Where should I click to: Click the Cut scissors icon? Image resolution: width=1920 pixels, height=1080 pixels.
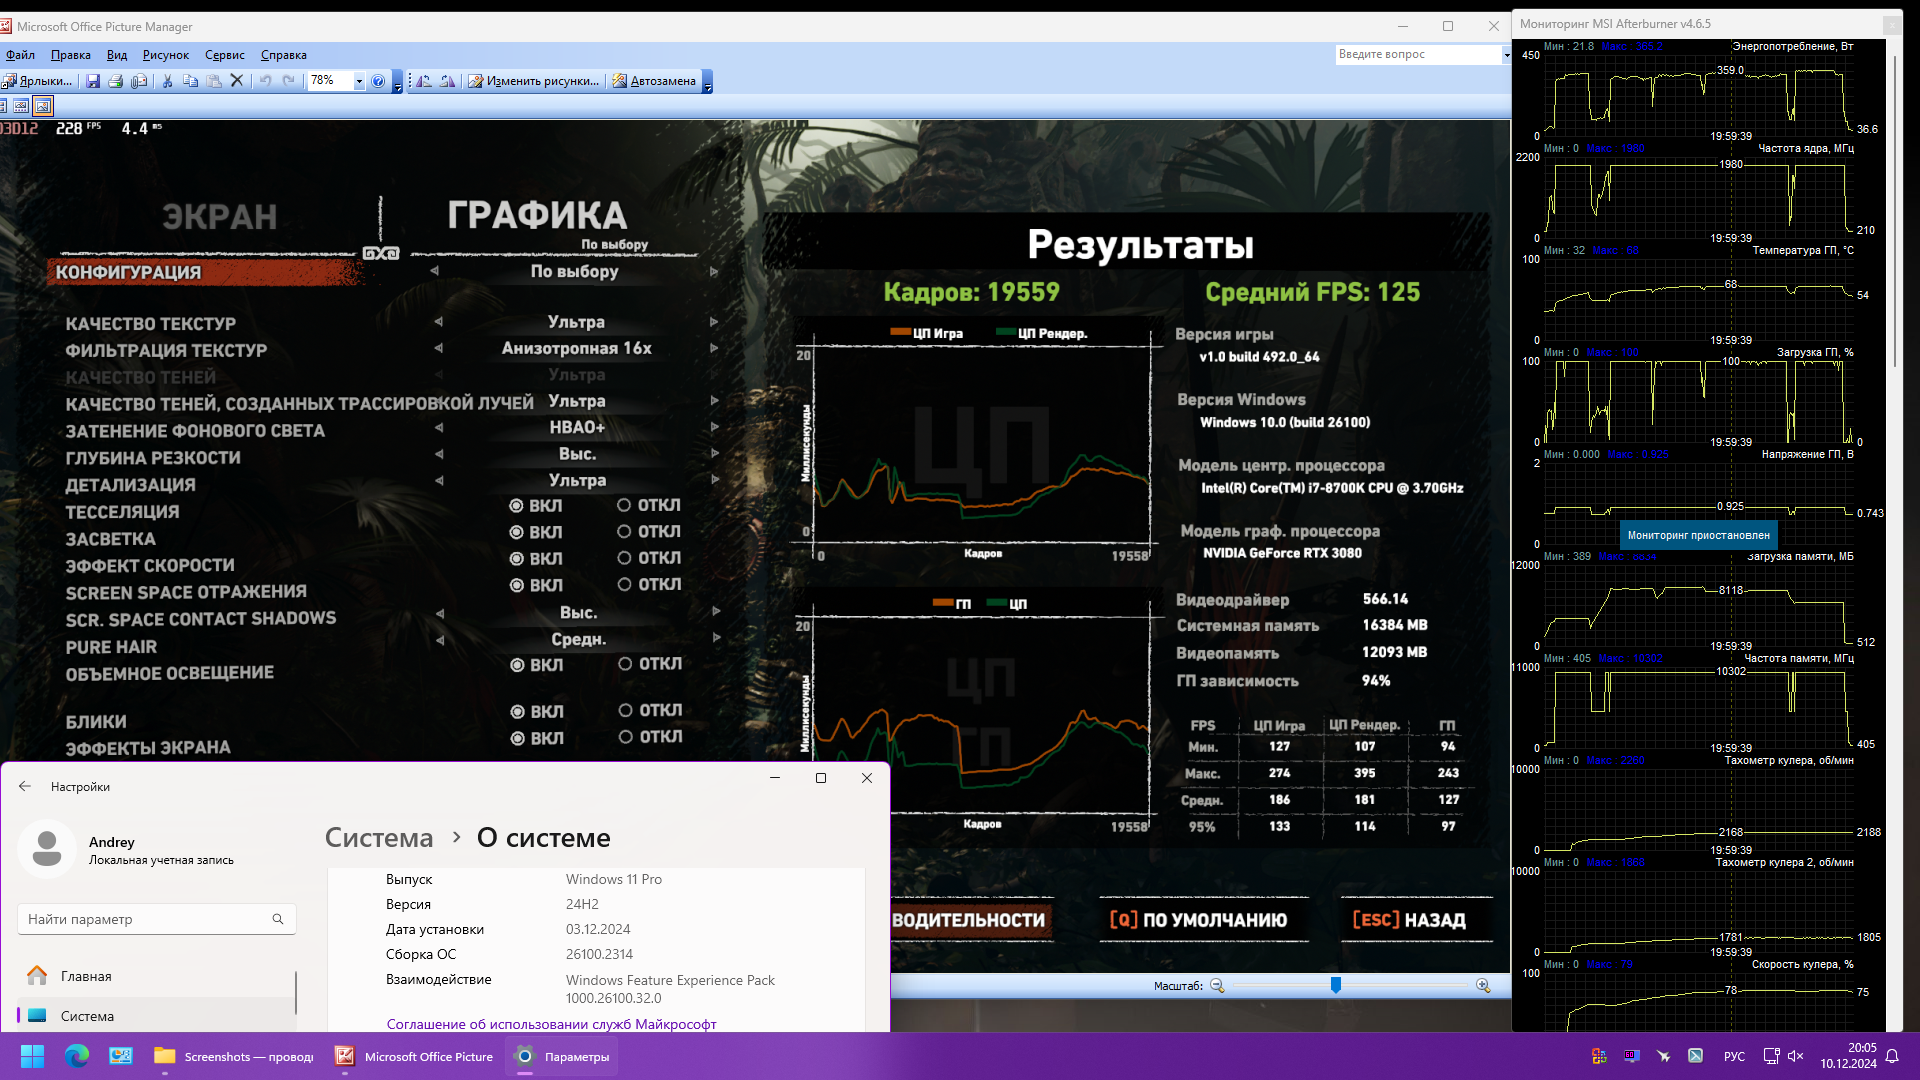[x=167, y=81]
